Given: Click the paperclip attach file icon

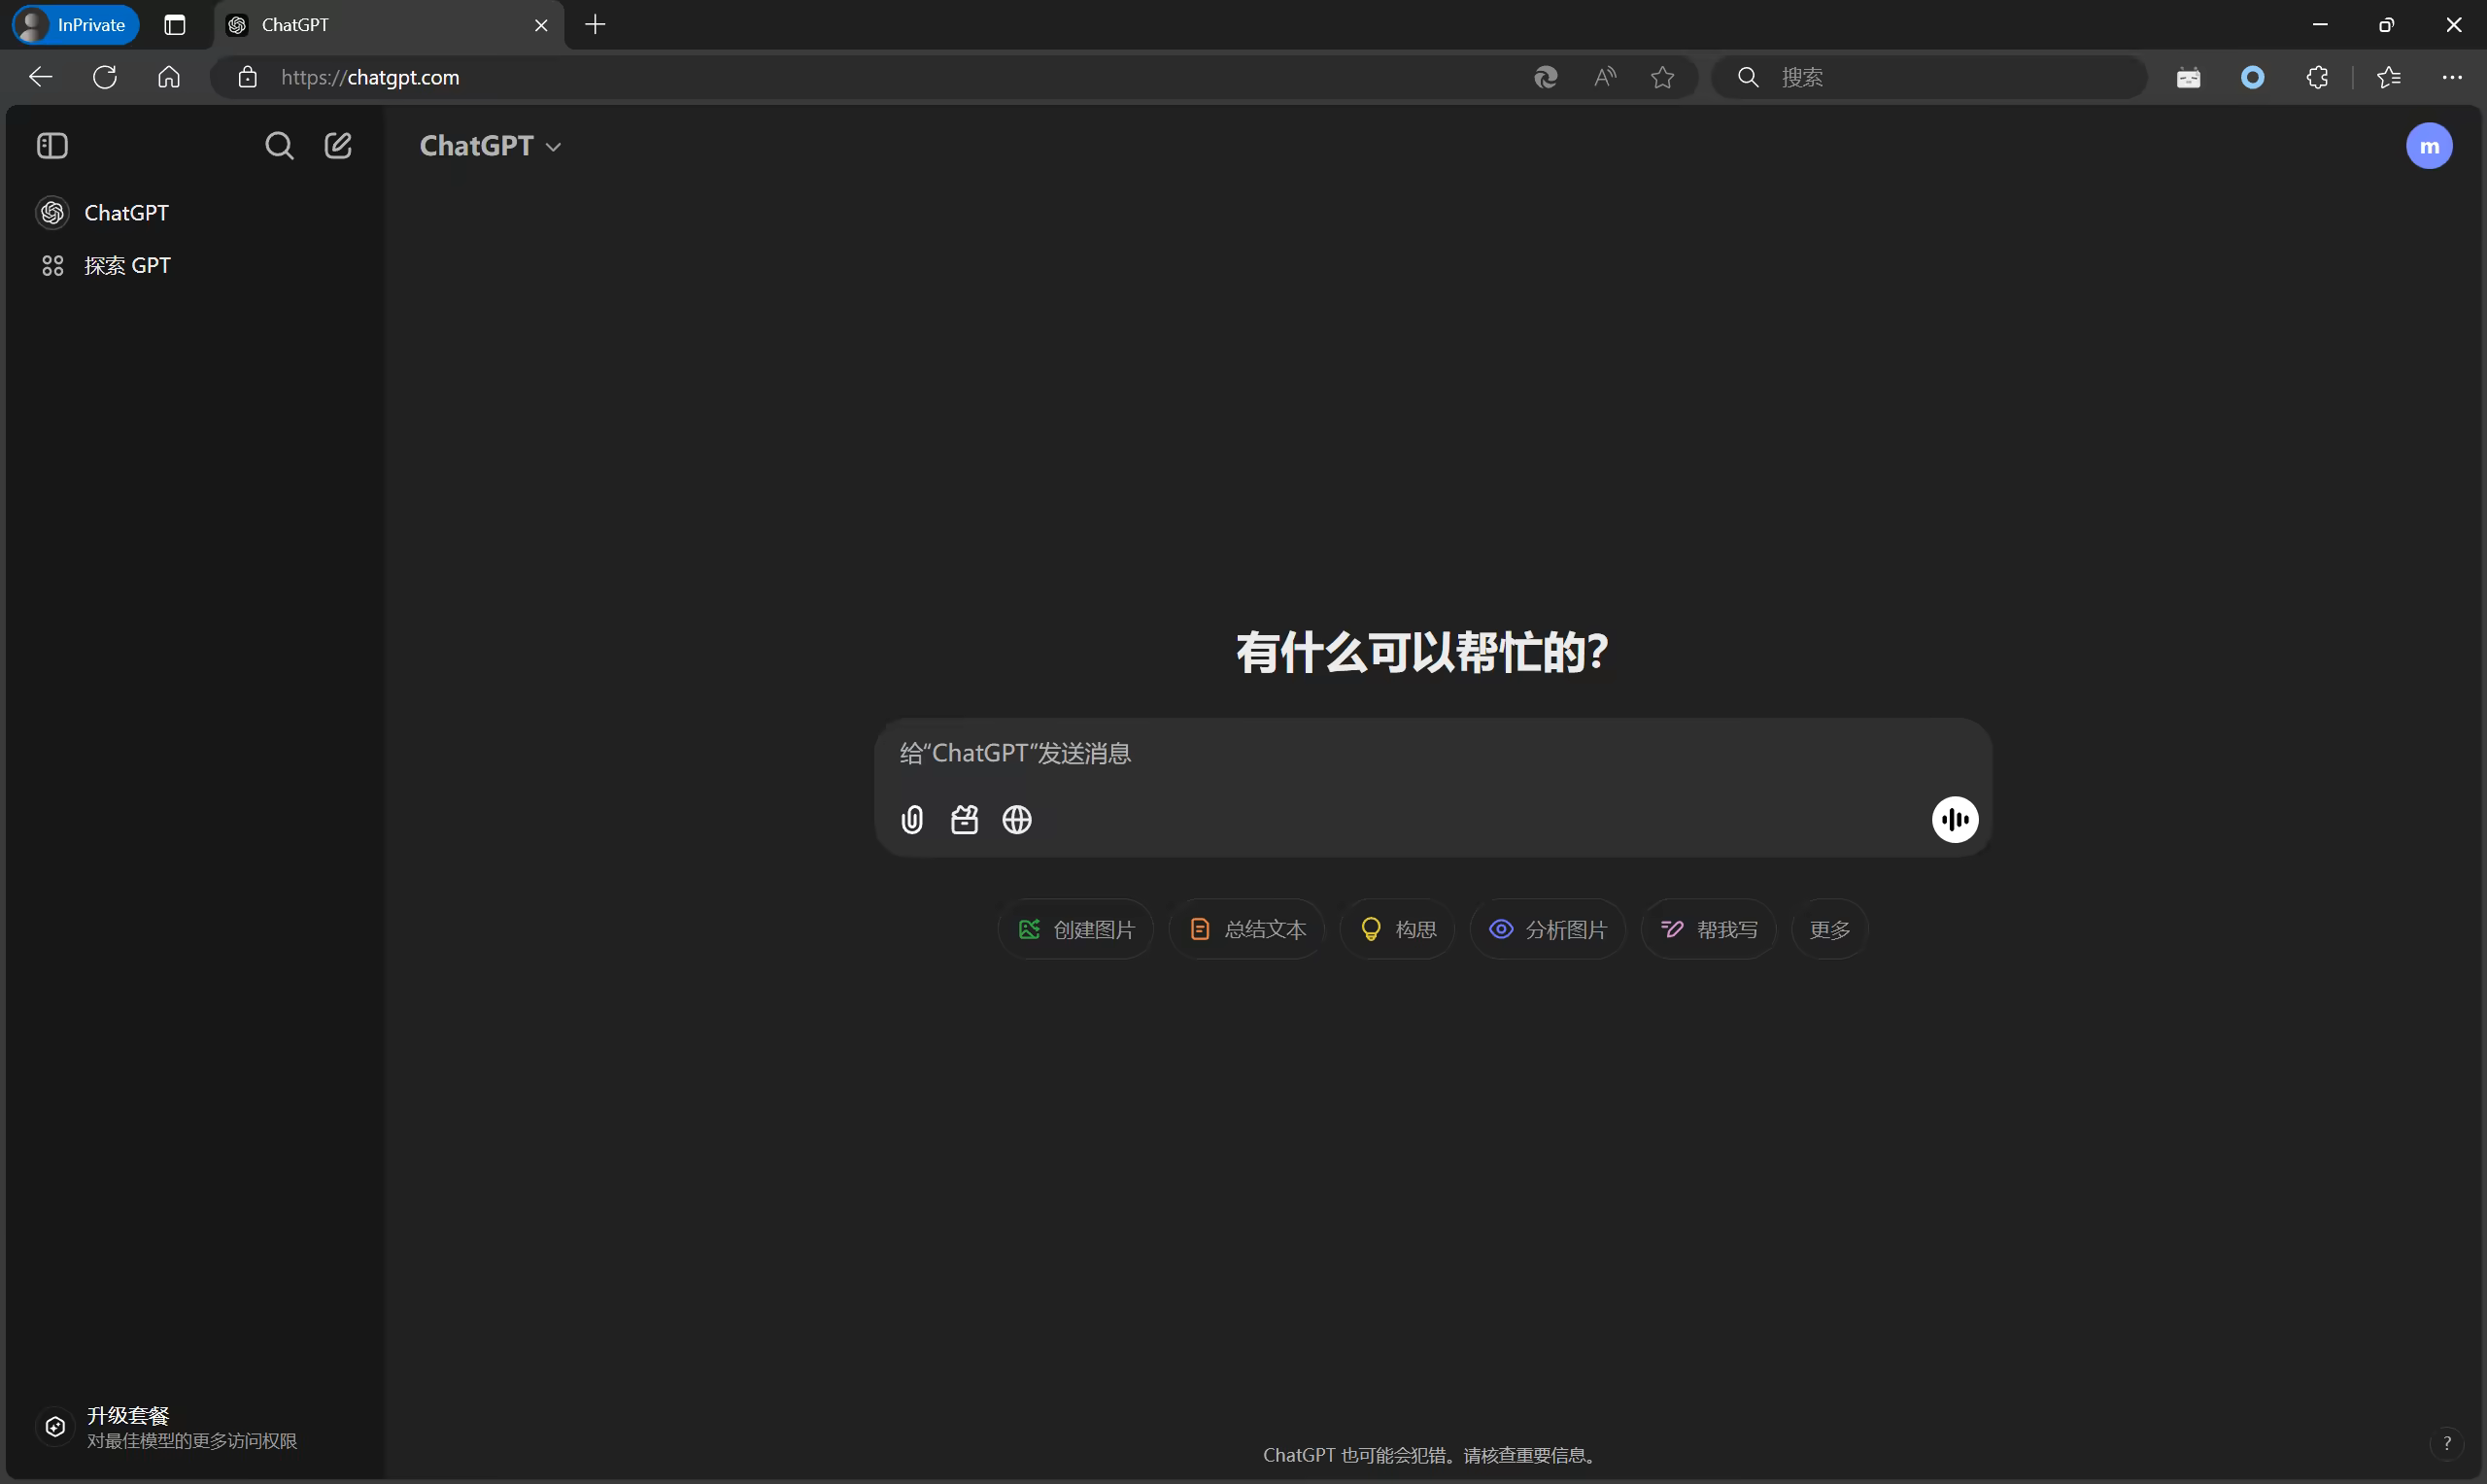Looking at the screenshot, I should coord(911,820).
